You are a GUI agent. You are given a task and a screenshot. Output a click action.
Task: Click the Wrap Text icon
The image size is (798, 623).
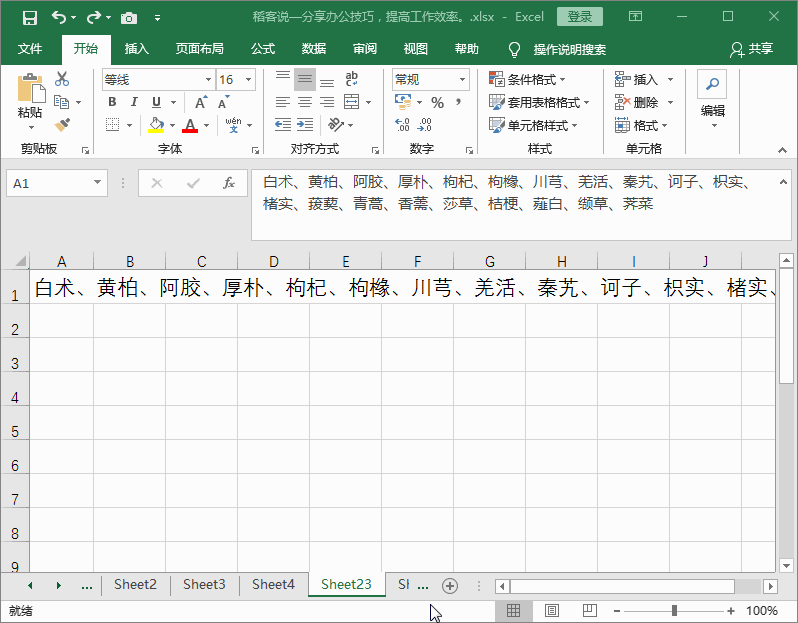[351, 80]
